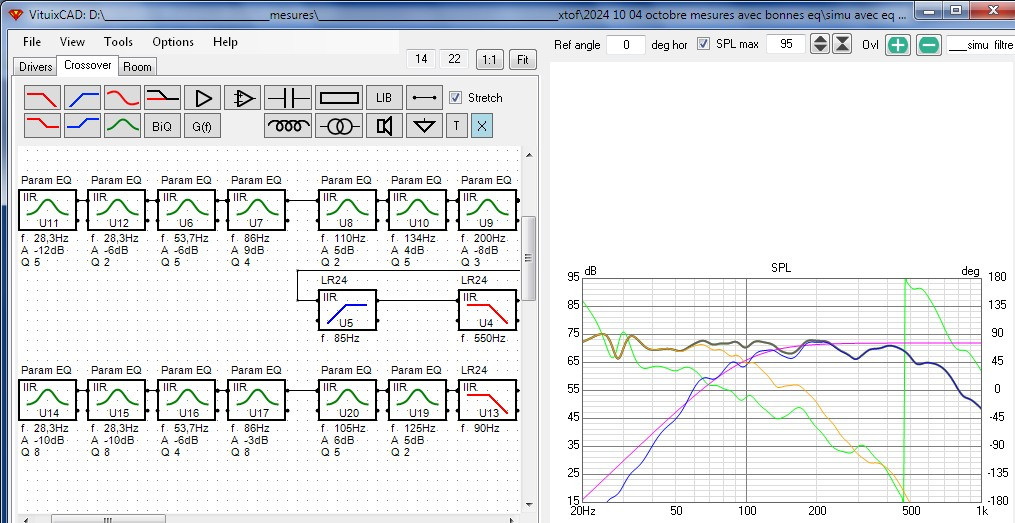
Task: Open the Tools menu
Action: [118, 41]
